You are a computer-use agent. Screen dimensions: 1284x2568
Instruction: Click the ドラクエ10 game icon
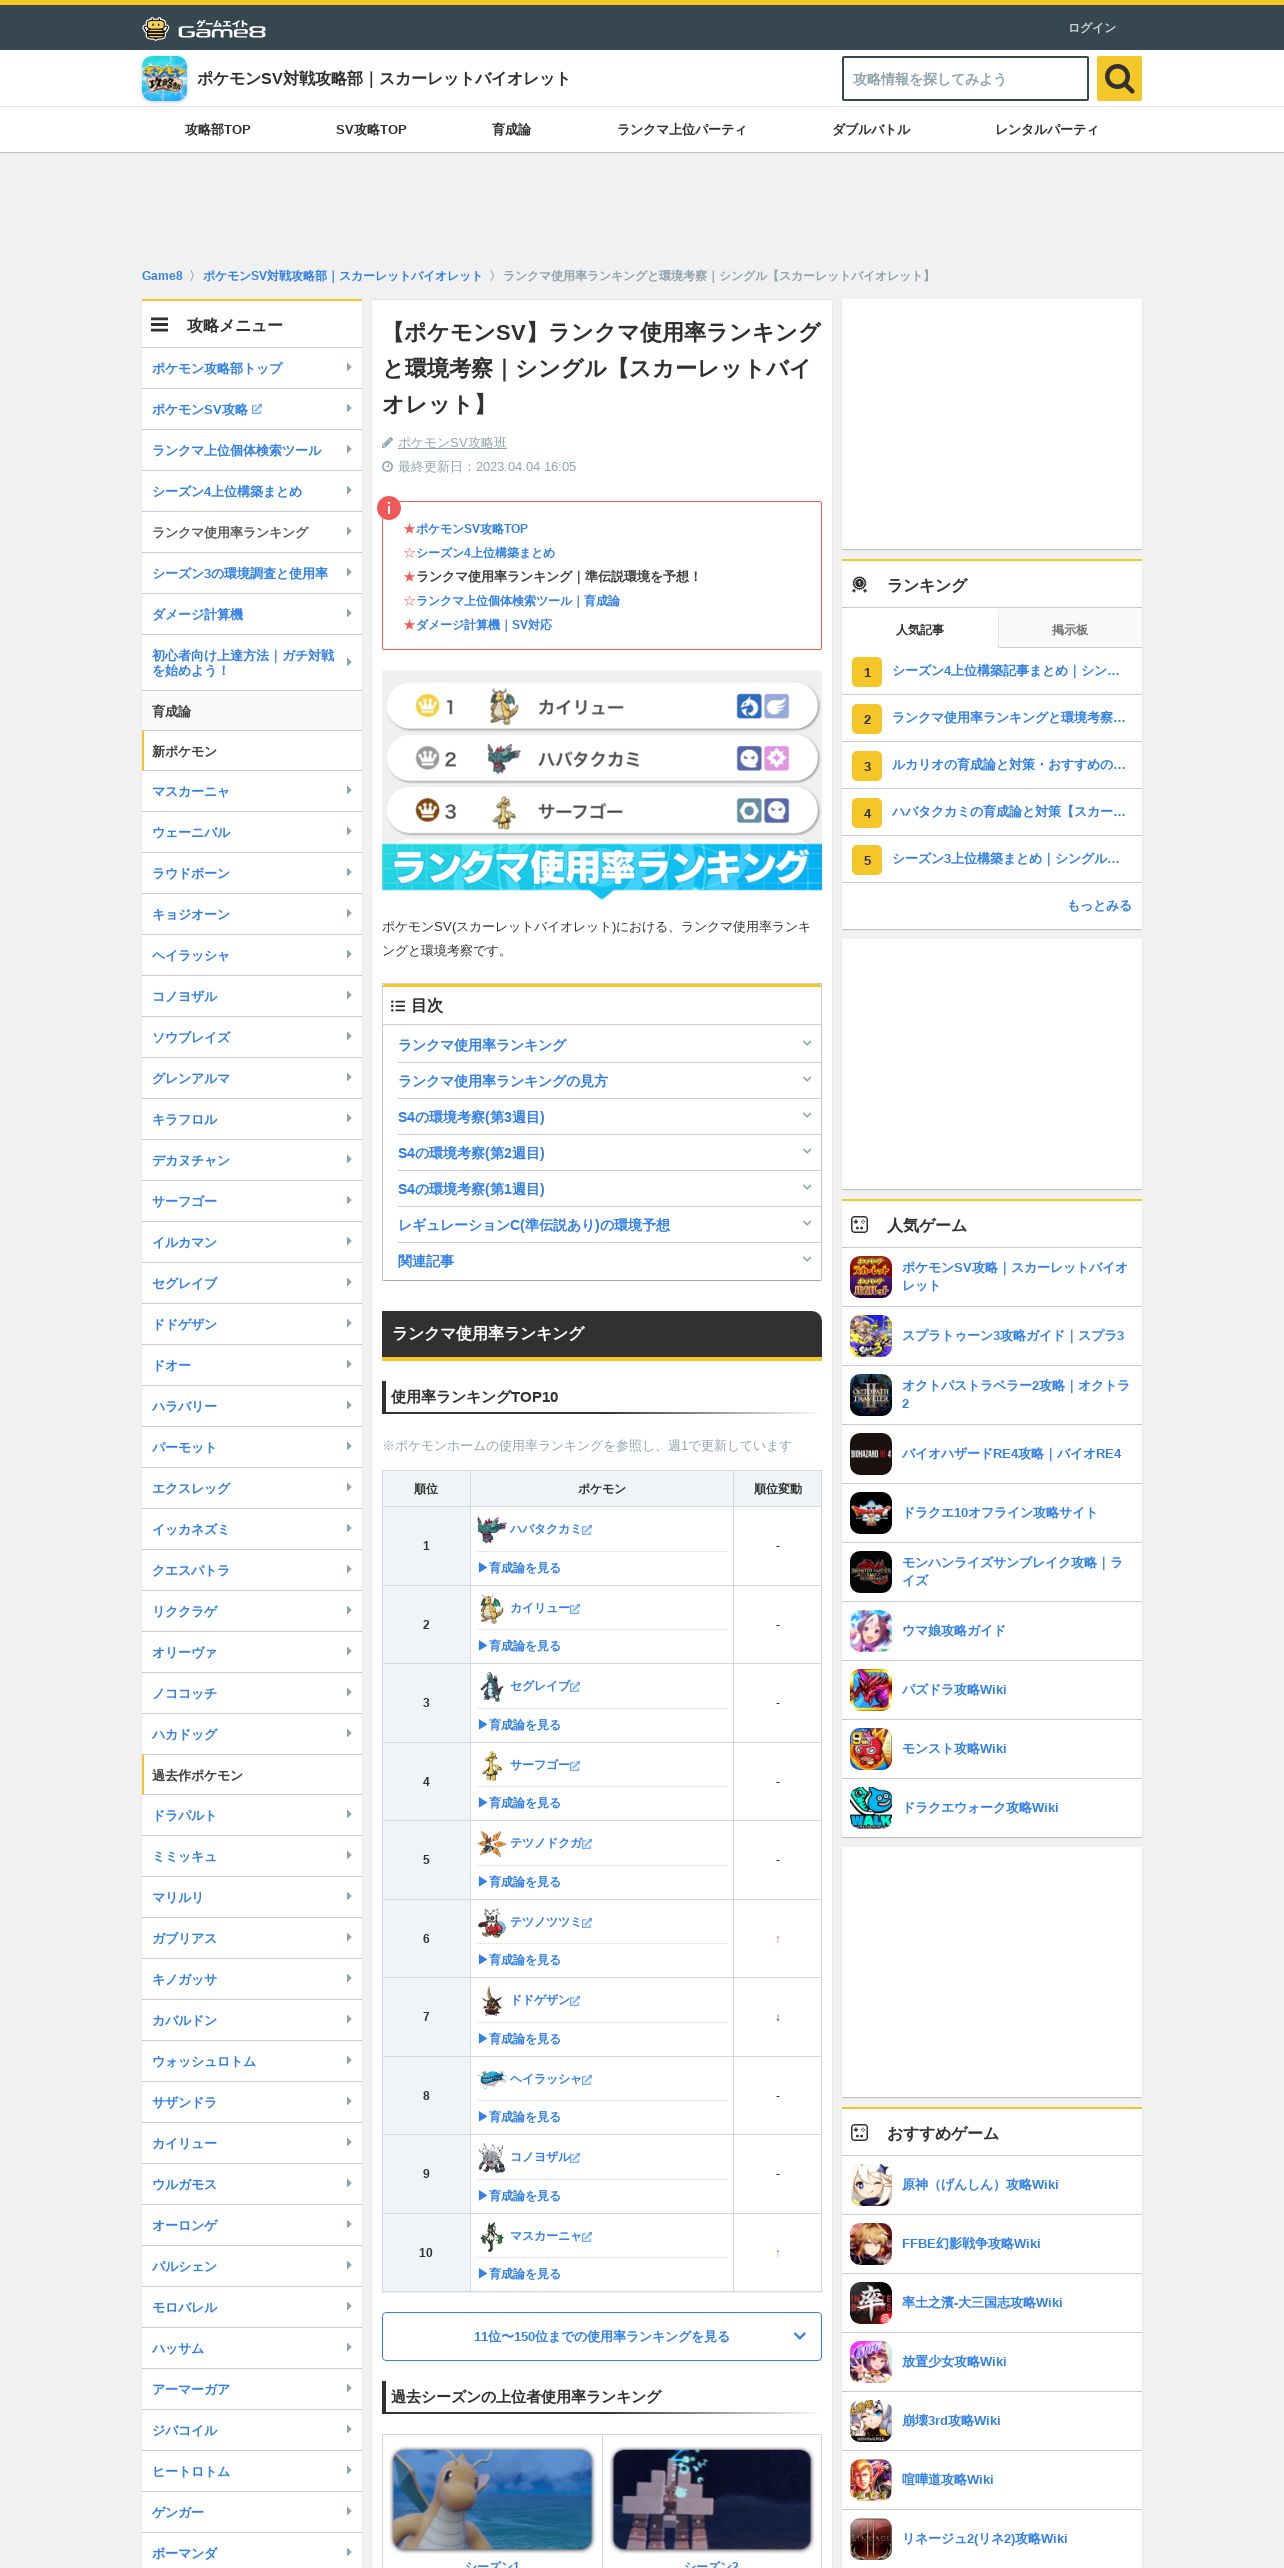point(871,1513)
